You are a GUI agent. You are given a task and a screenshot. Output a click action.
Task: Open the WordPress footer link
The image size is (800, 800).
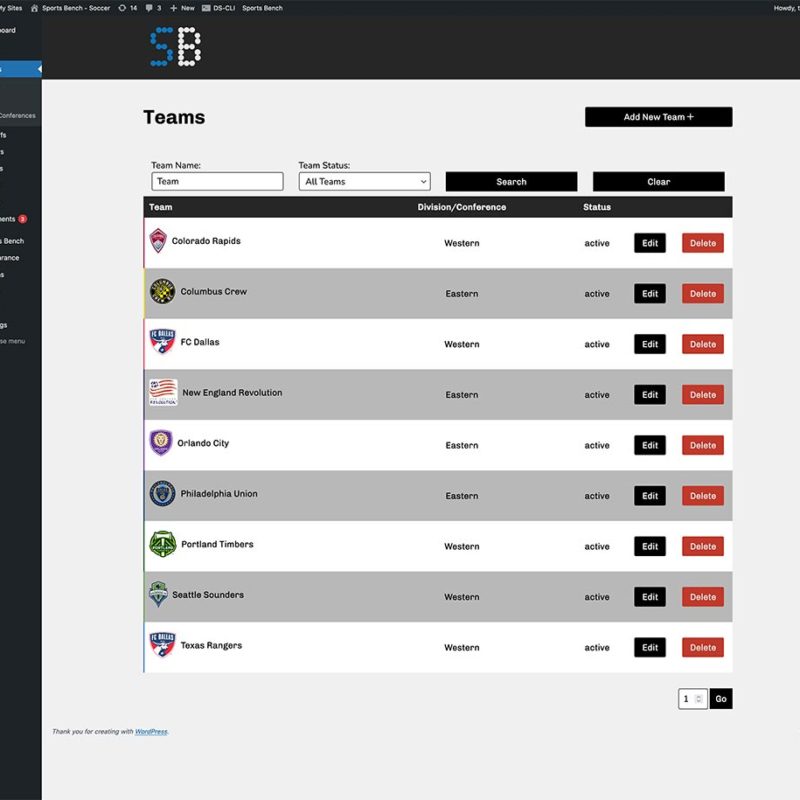click(151, 731)
